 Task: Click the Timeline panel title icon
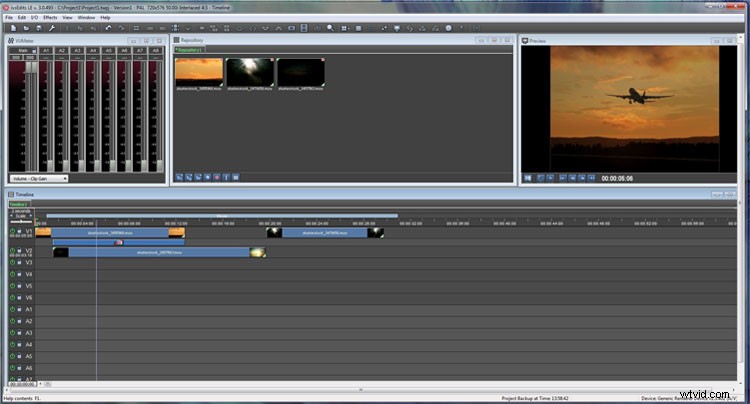point(11,195)
